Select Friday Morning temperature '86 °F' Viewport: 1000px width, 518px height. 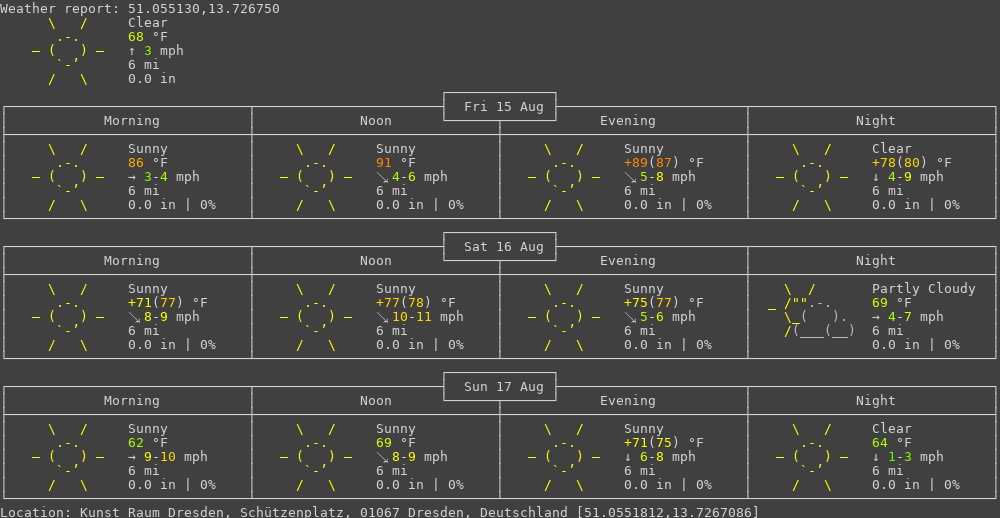click(x=148, y=163)
